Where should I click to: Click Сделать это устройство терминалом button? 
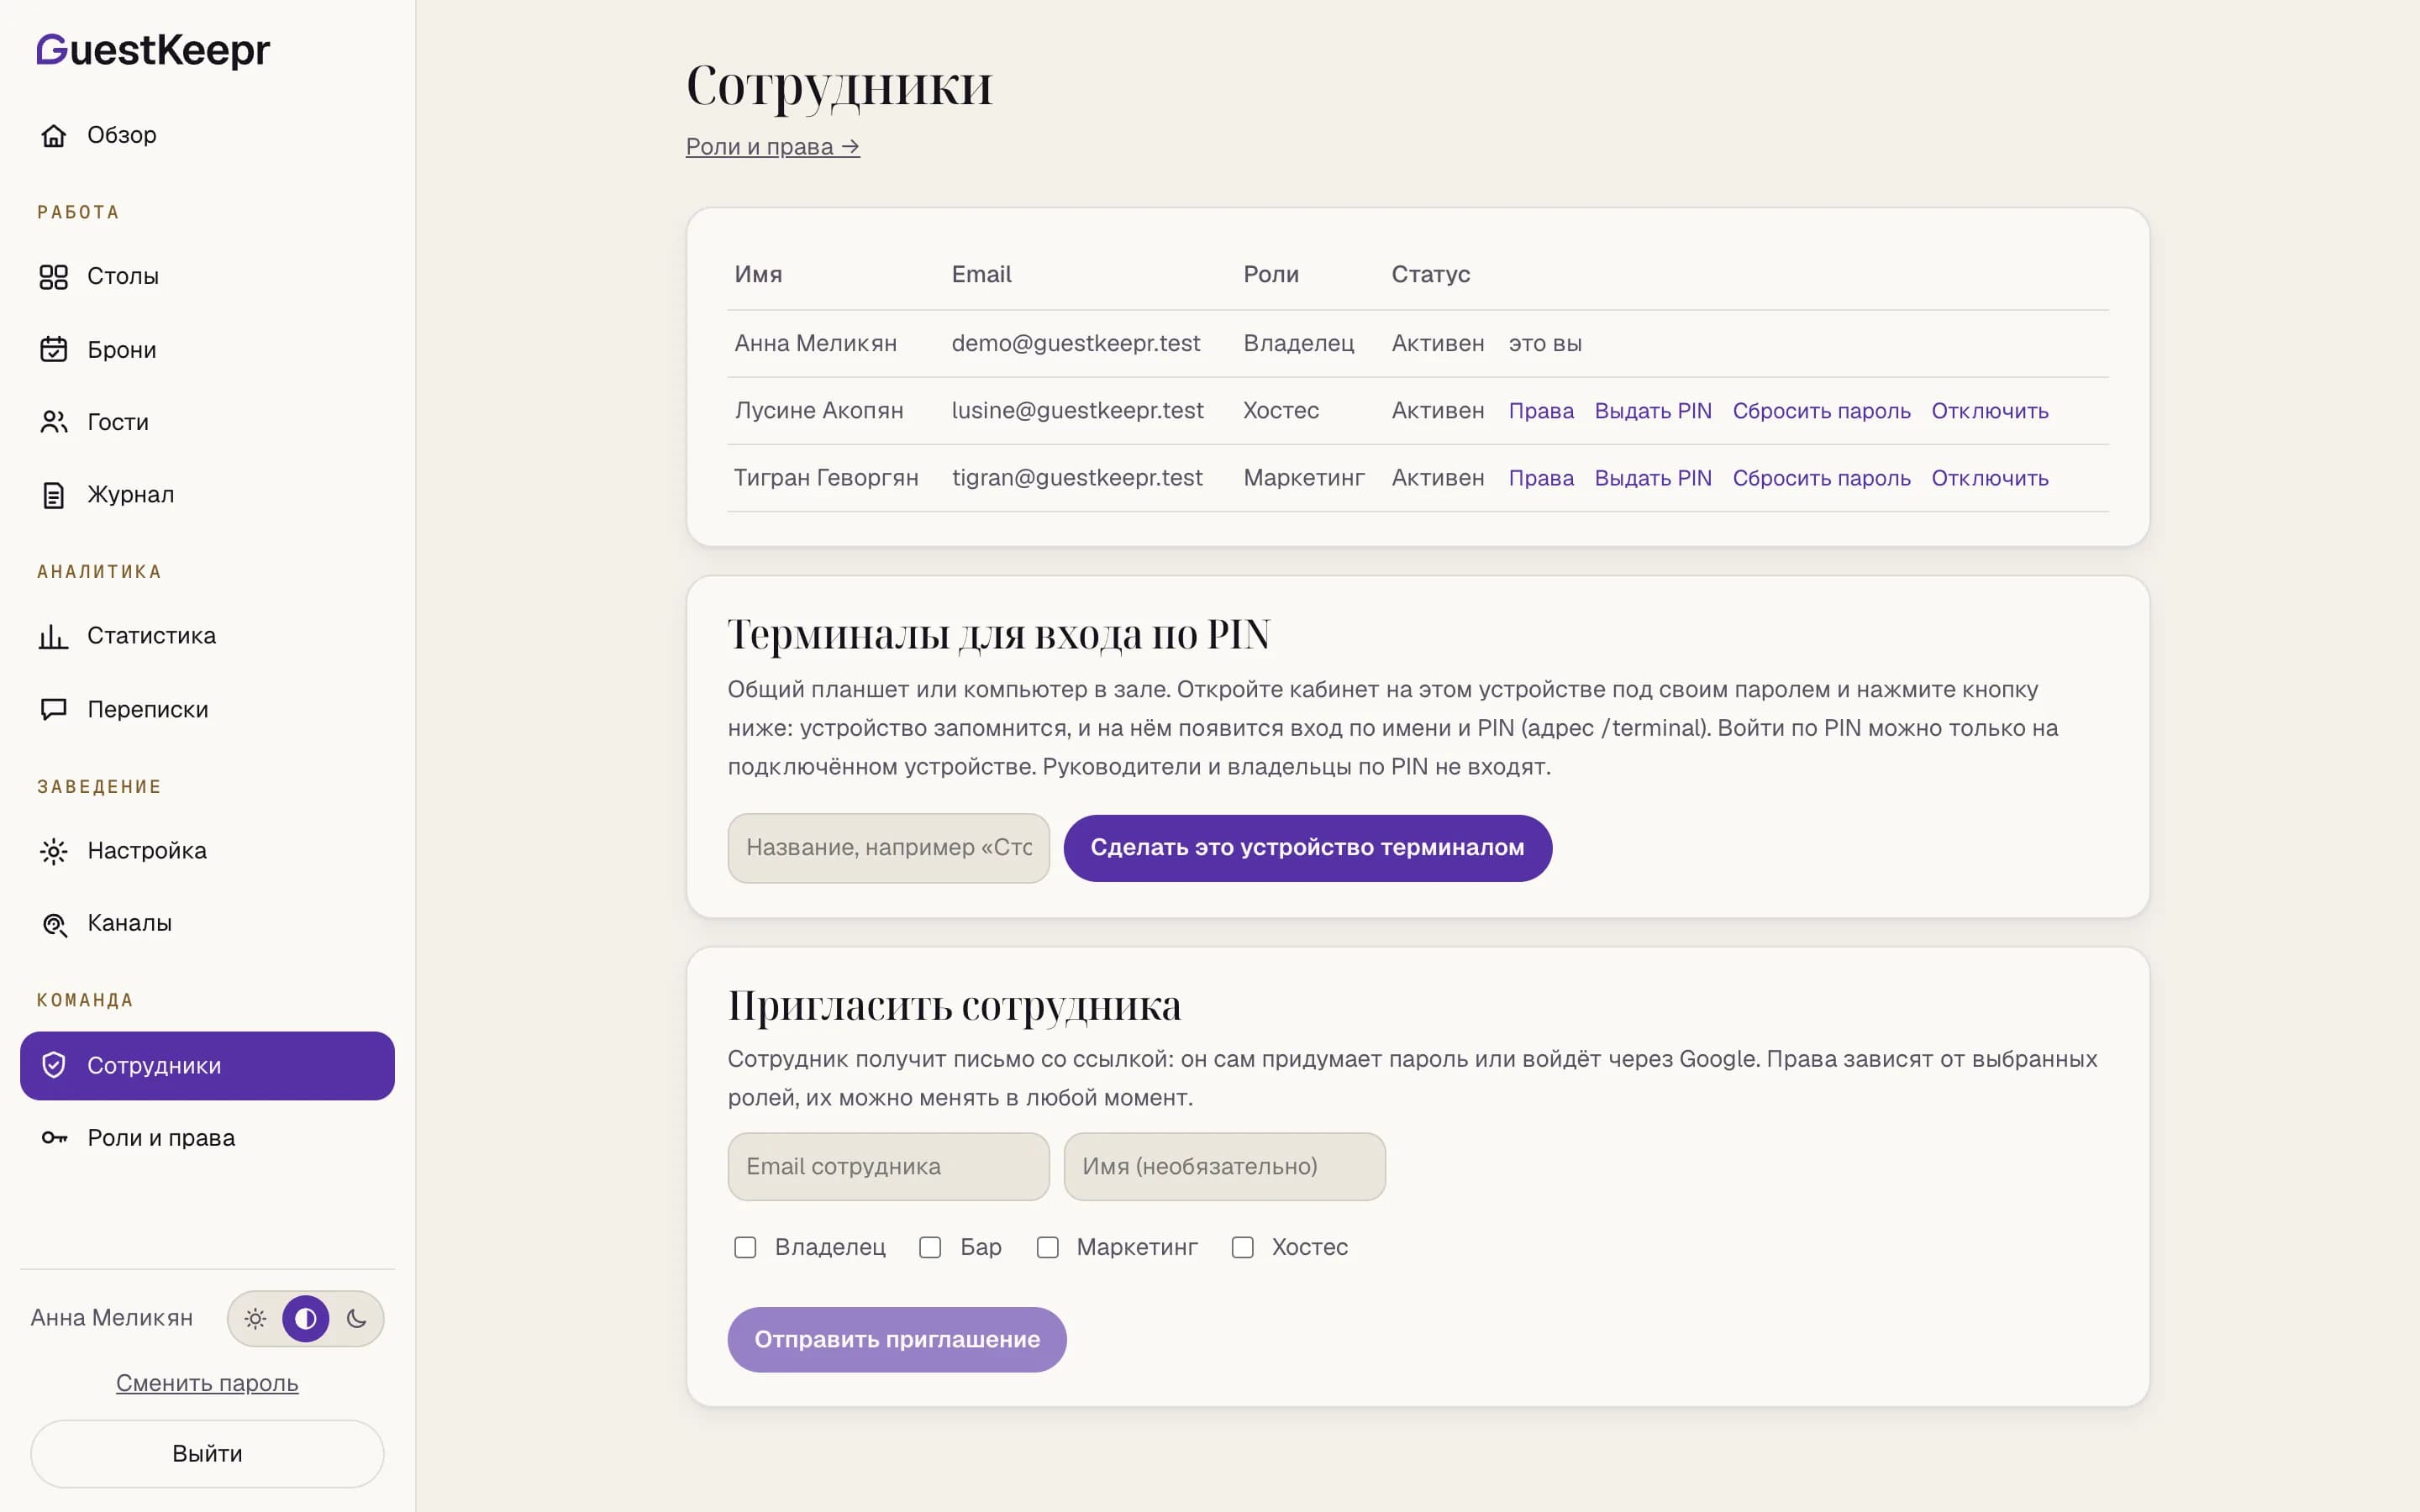tap(1307, 848)
